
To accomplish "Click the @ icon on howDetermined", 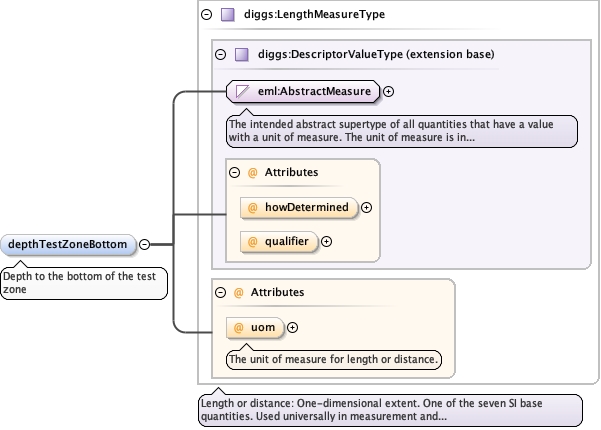I will click(x=252, y=208).
